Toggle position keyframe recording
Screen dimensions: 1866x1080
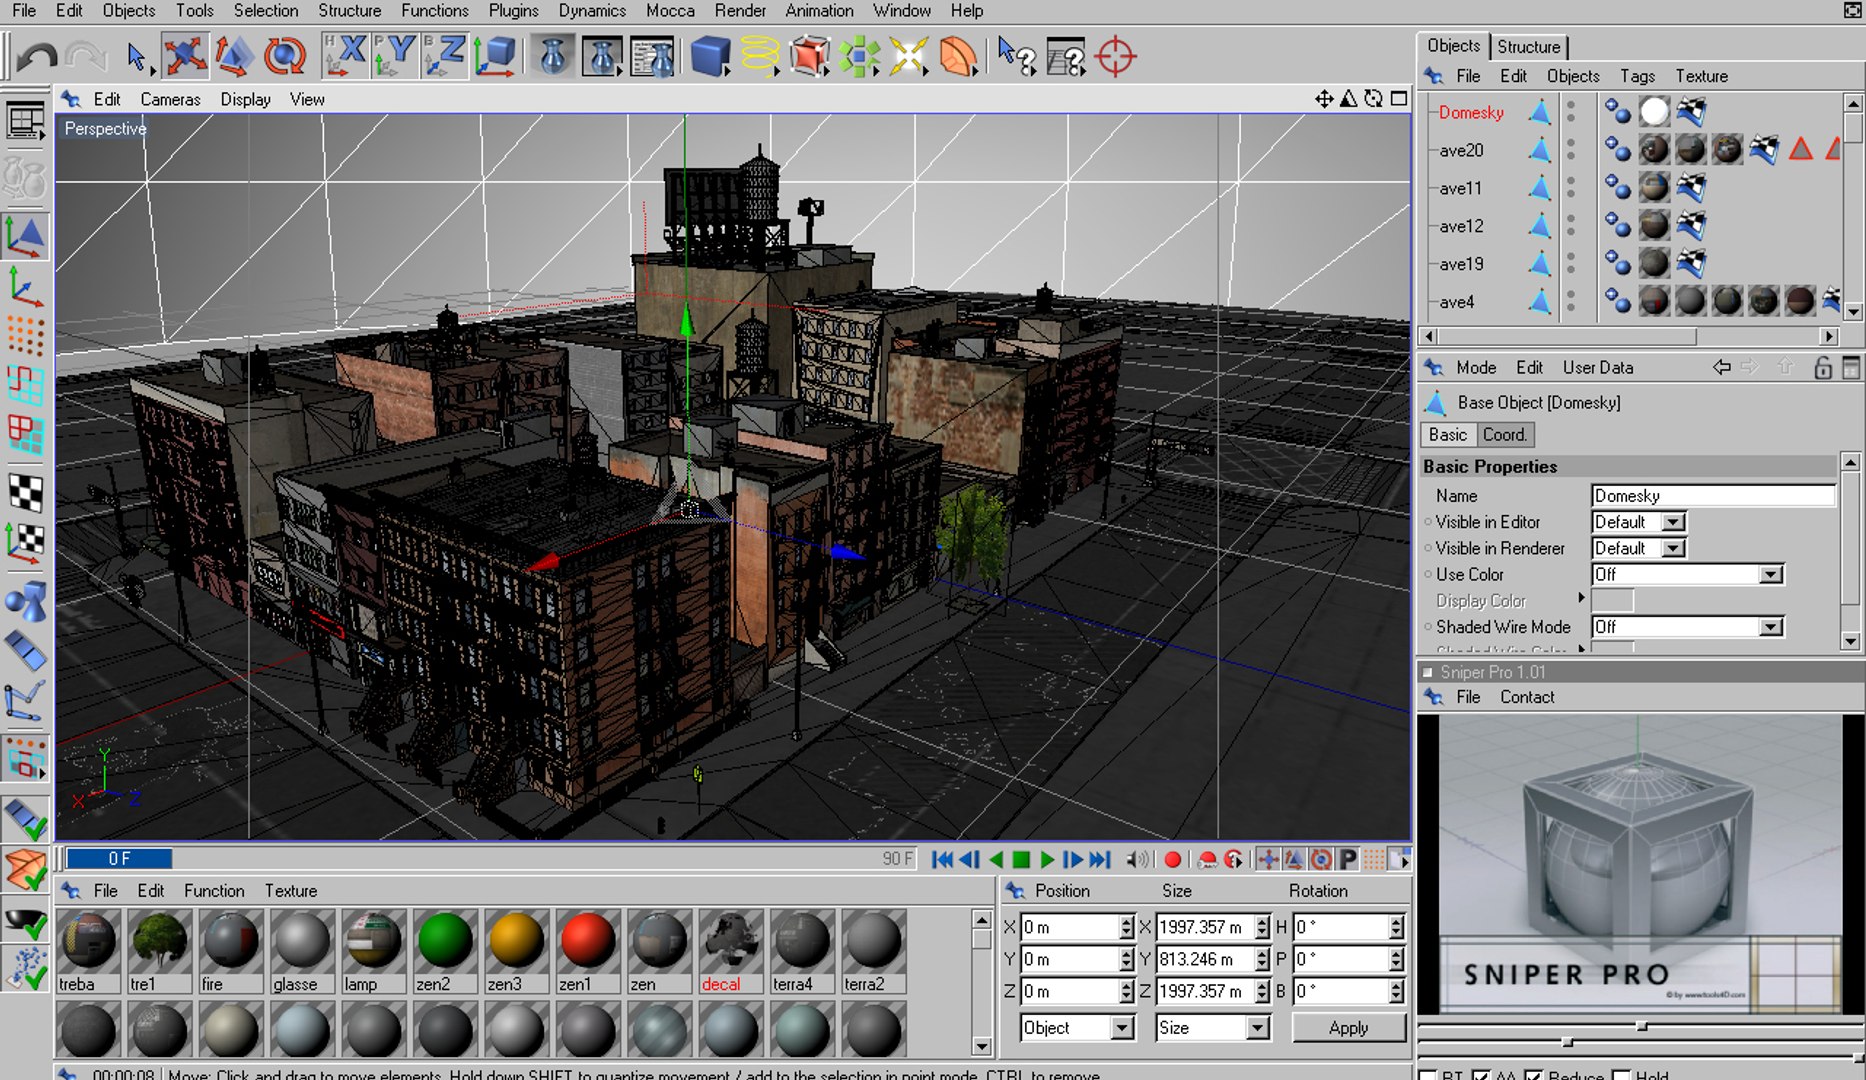click(x=1267, y=859)
